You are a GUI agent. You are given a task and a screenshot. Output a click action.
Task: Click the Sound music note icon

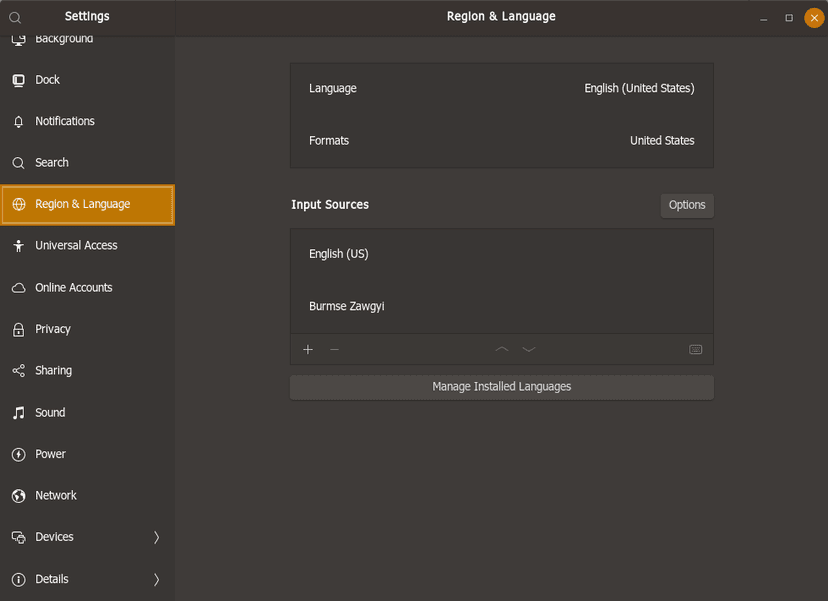pos(18,412)
